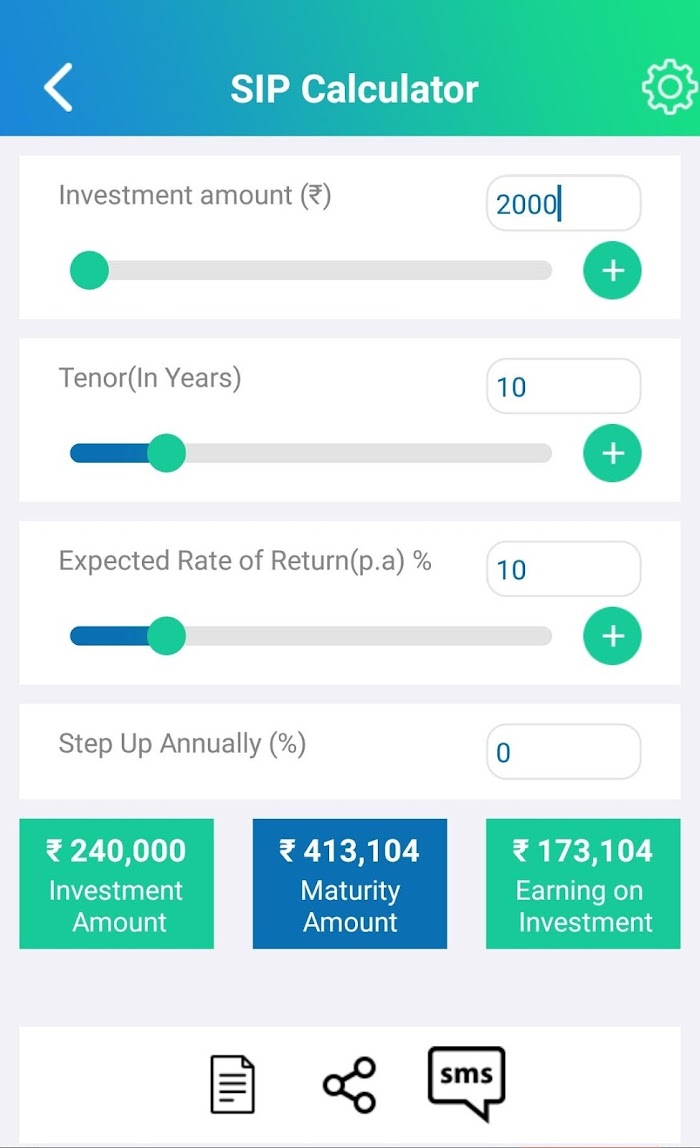Open the document report icon
This screenshot has width=700, height=1148.
[x=232, y=1084]
